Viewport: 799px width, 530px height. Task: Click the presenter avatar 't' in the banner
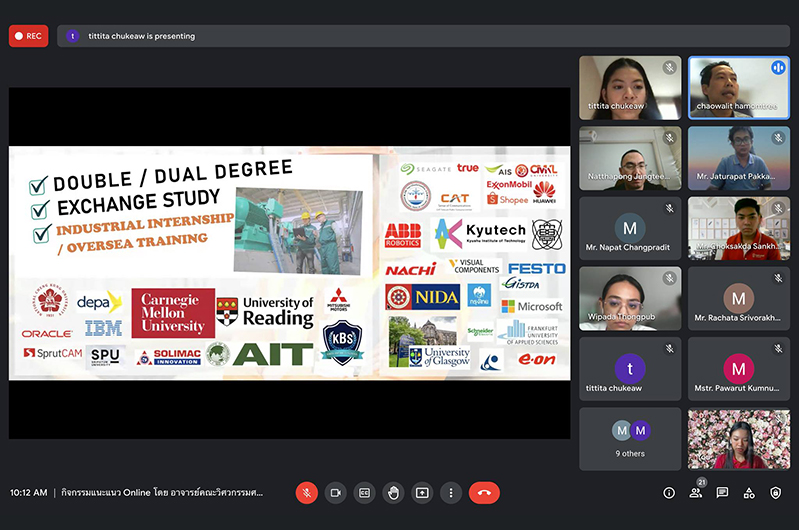(73, 36)
